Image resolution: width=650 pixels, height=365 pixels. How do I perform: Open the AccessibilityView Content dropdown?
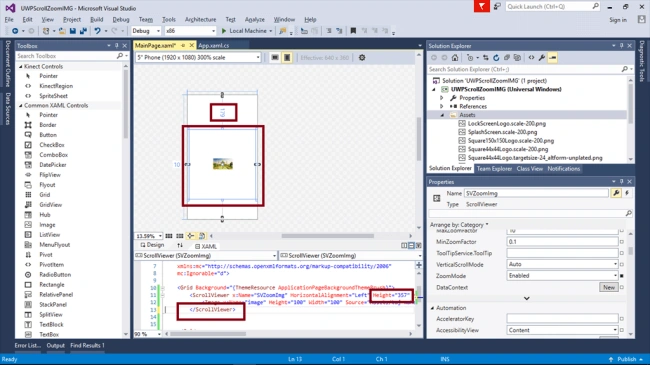coord(562,330)
